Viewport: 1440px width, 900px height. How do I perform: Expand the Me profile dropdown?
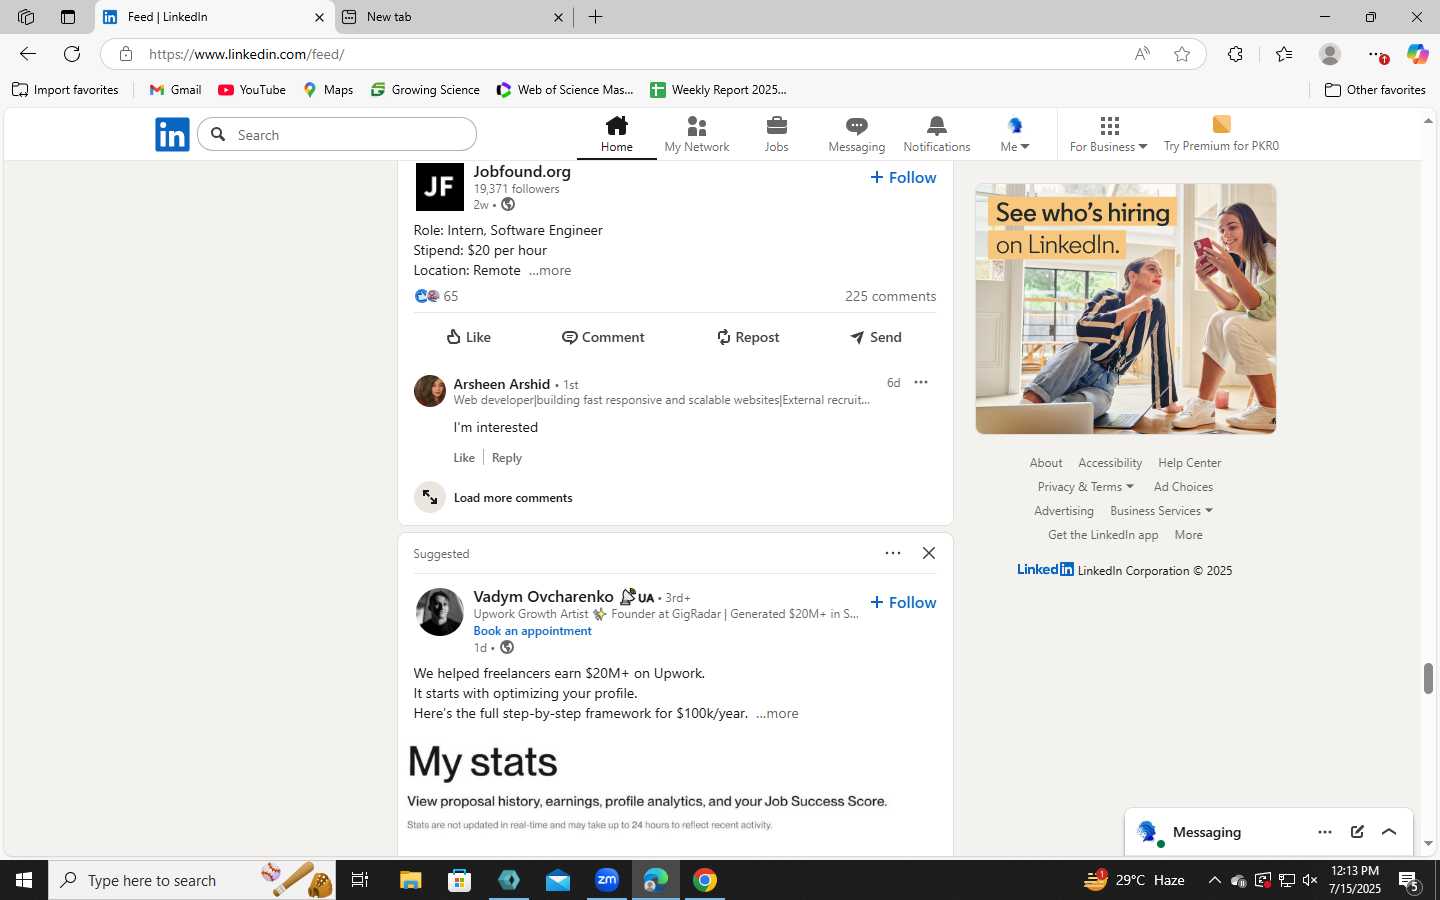click(x=1015, y=134)
